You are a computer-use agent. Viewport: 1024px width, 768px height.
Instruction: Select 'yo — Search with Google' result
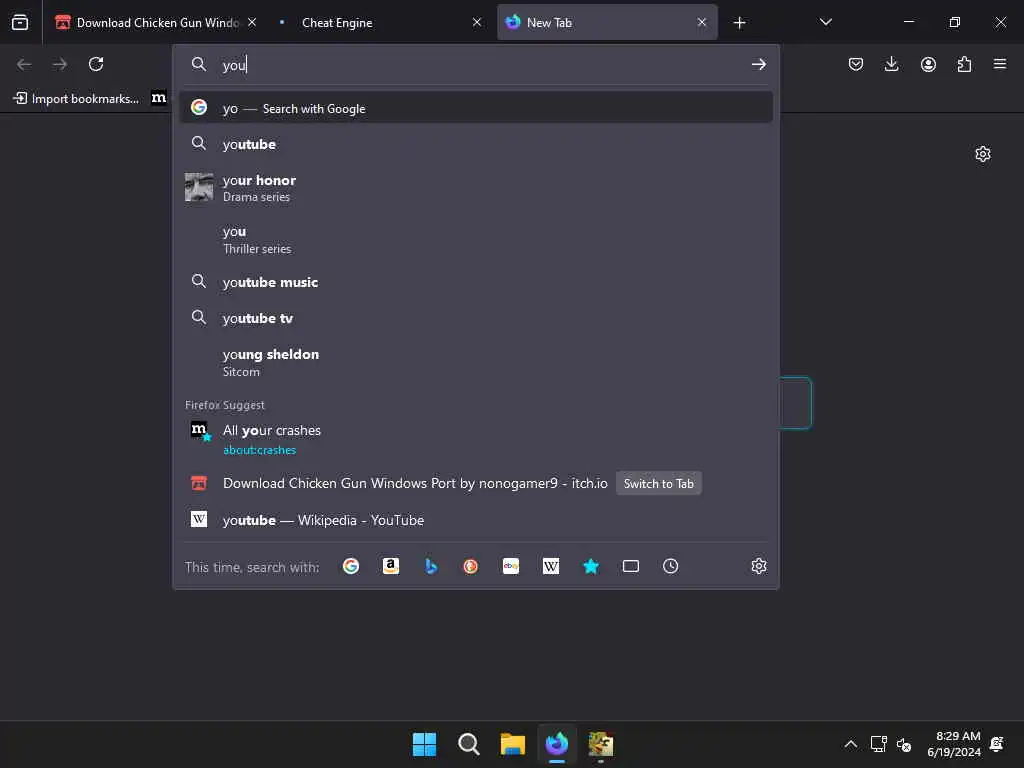(476, 108)
